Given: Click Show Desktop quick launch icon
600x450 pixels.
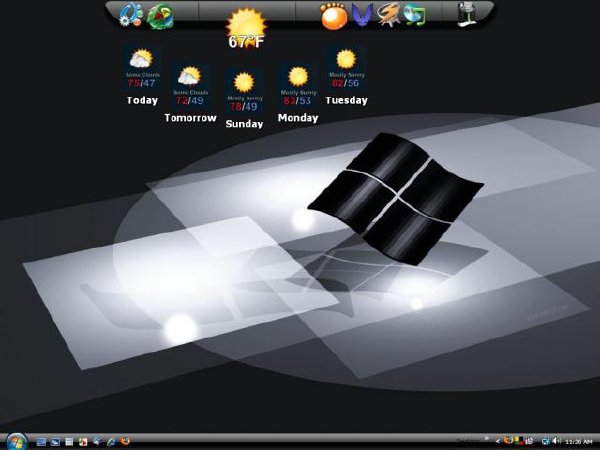Looking at the screenshot, I should (41, 442).
